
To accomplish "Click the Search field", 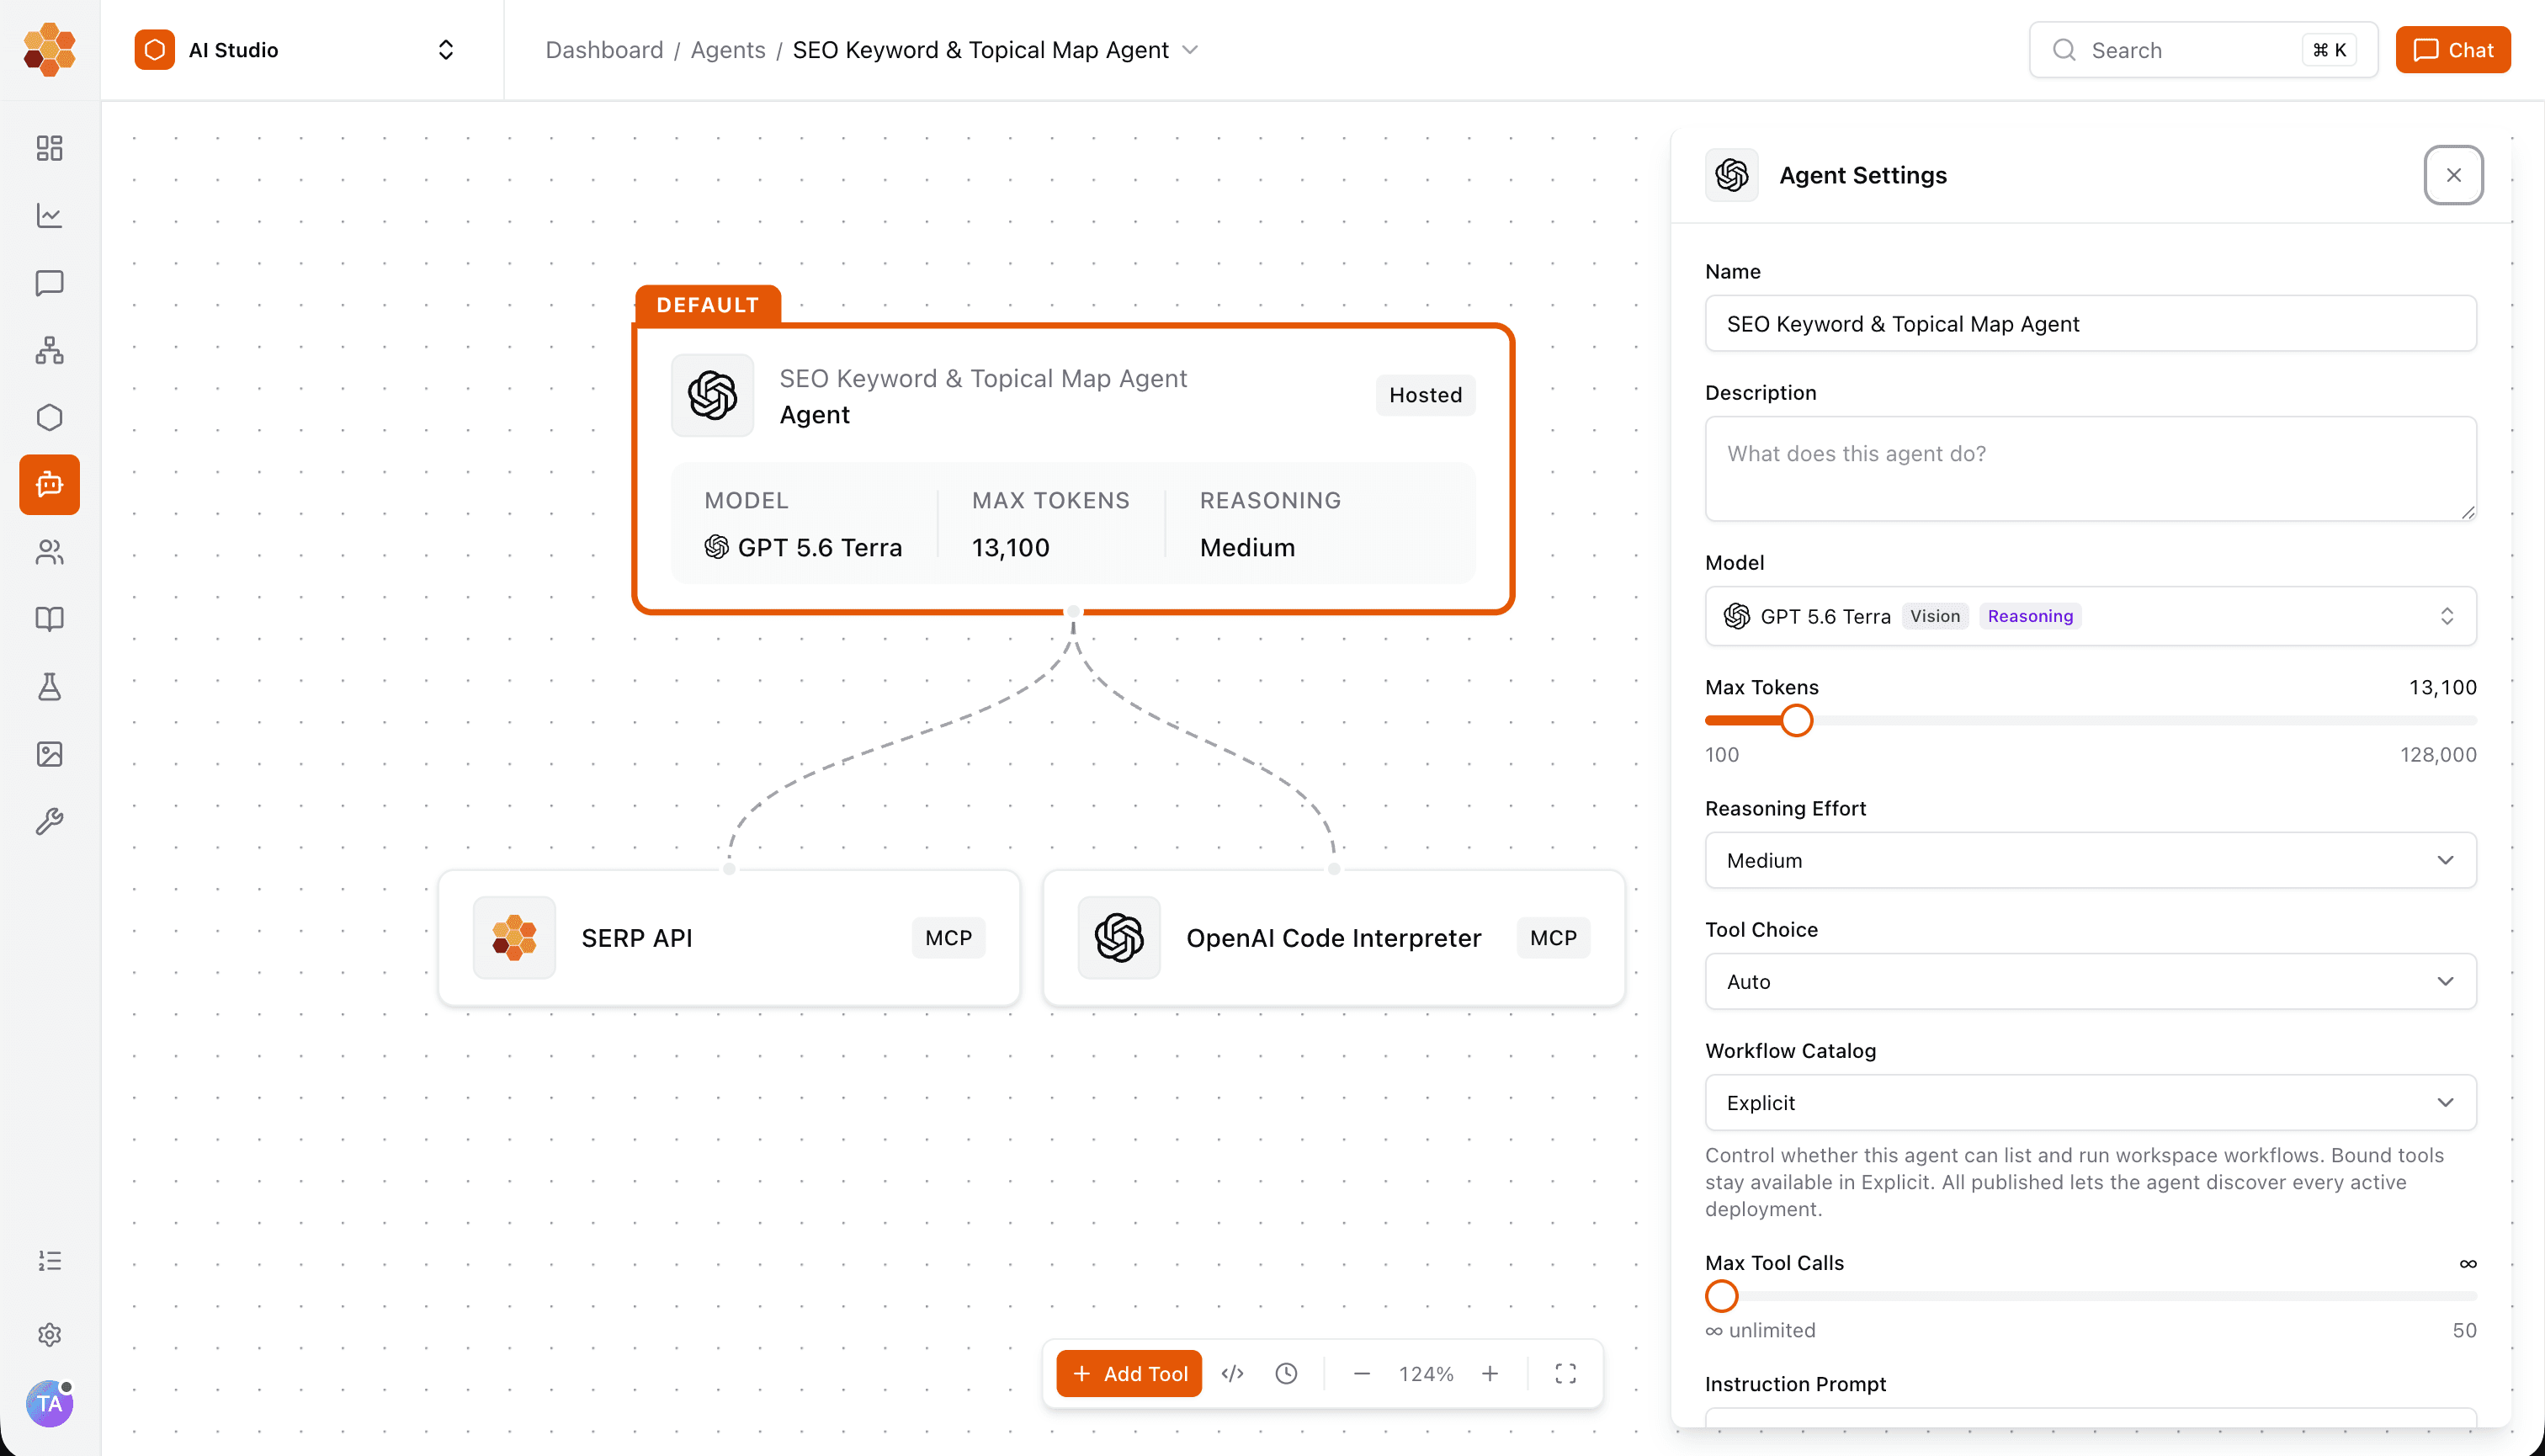I will click(2203, 50).
